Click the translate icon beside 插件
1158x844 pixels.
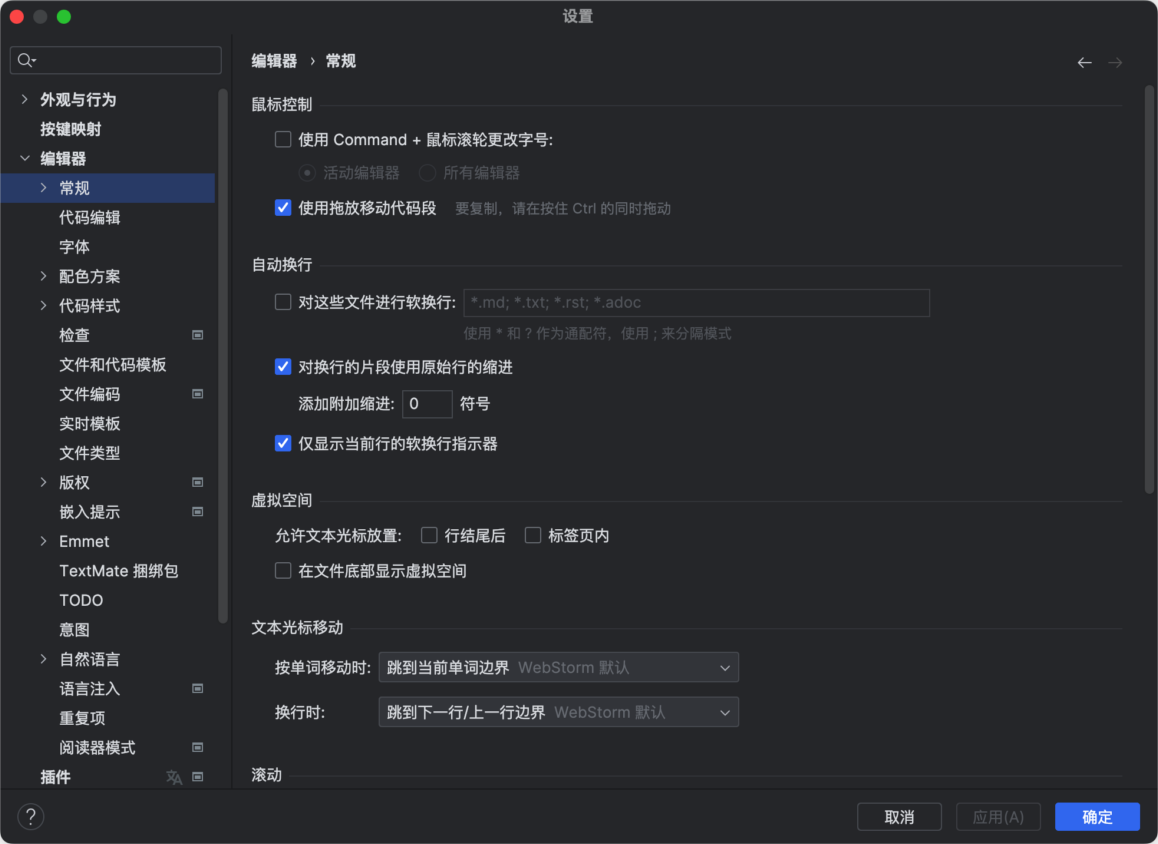pyautogui.click(x=174, y=777)
